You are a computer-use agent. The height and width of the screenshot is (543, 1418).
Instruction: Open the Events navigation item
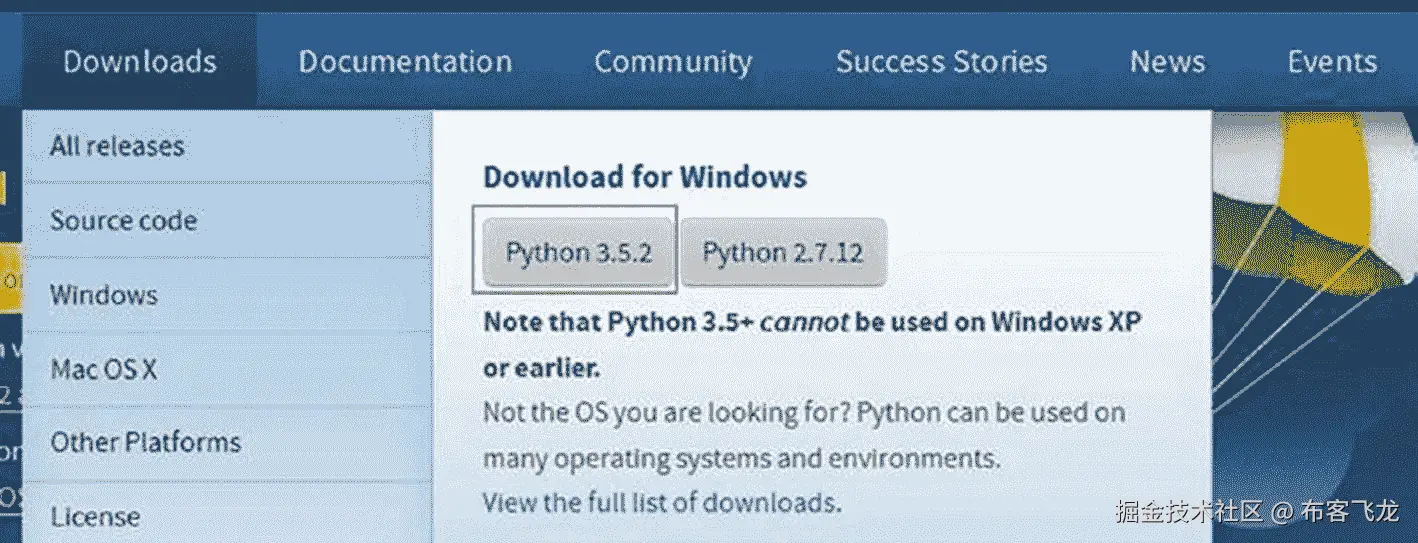point(1332,62)
